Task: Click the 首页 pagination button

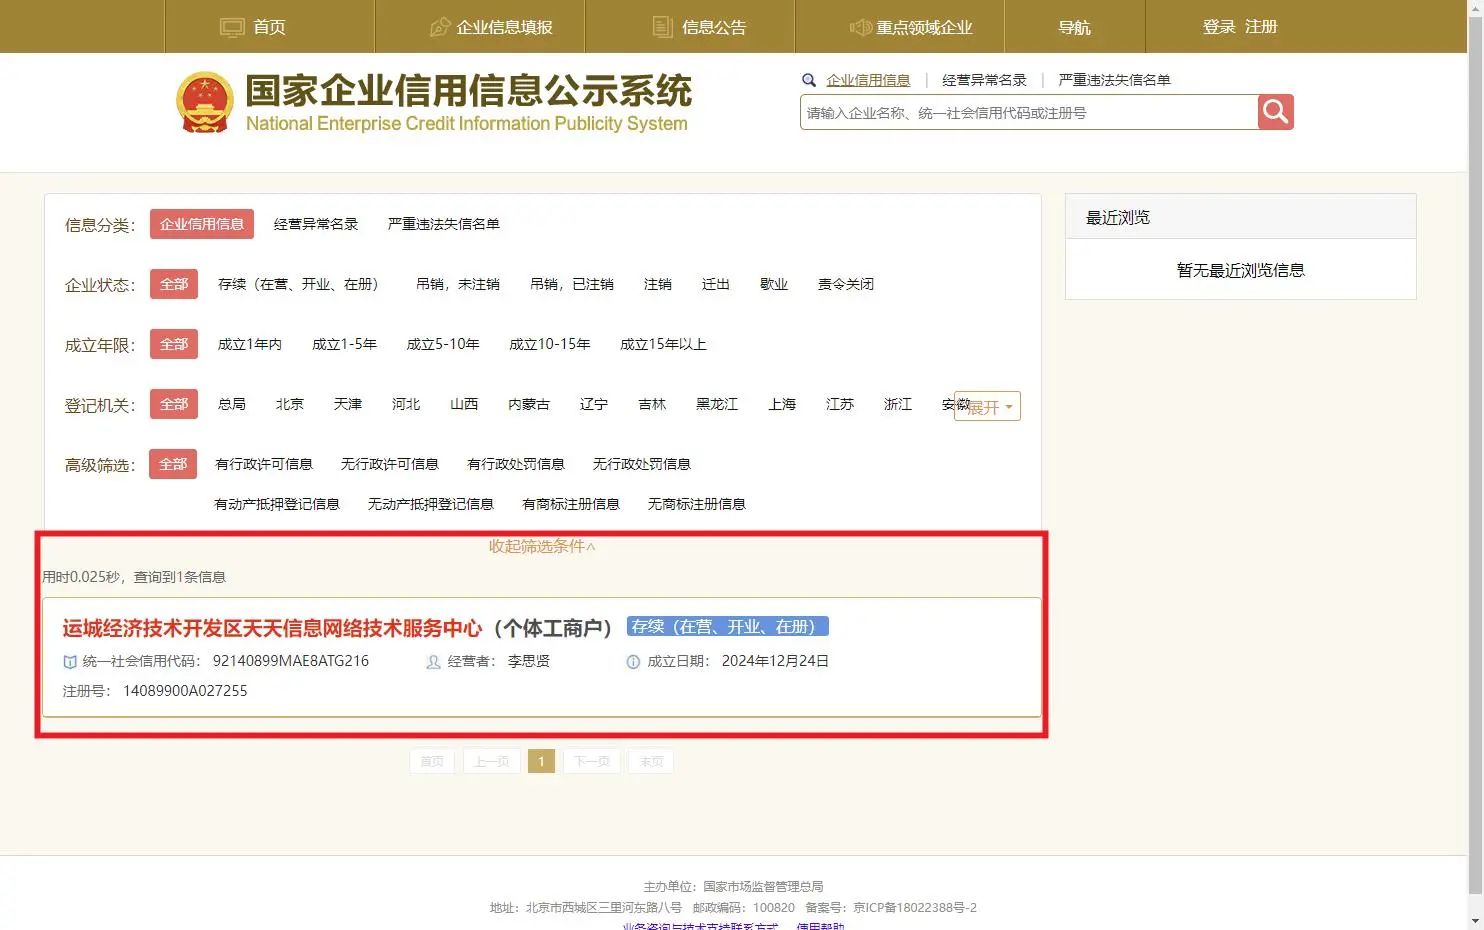Action: click(432, 762)
